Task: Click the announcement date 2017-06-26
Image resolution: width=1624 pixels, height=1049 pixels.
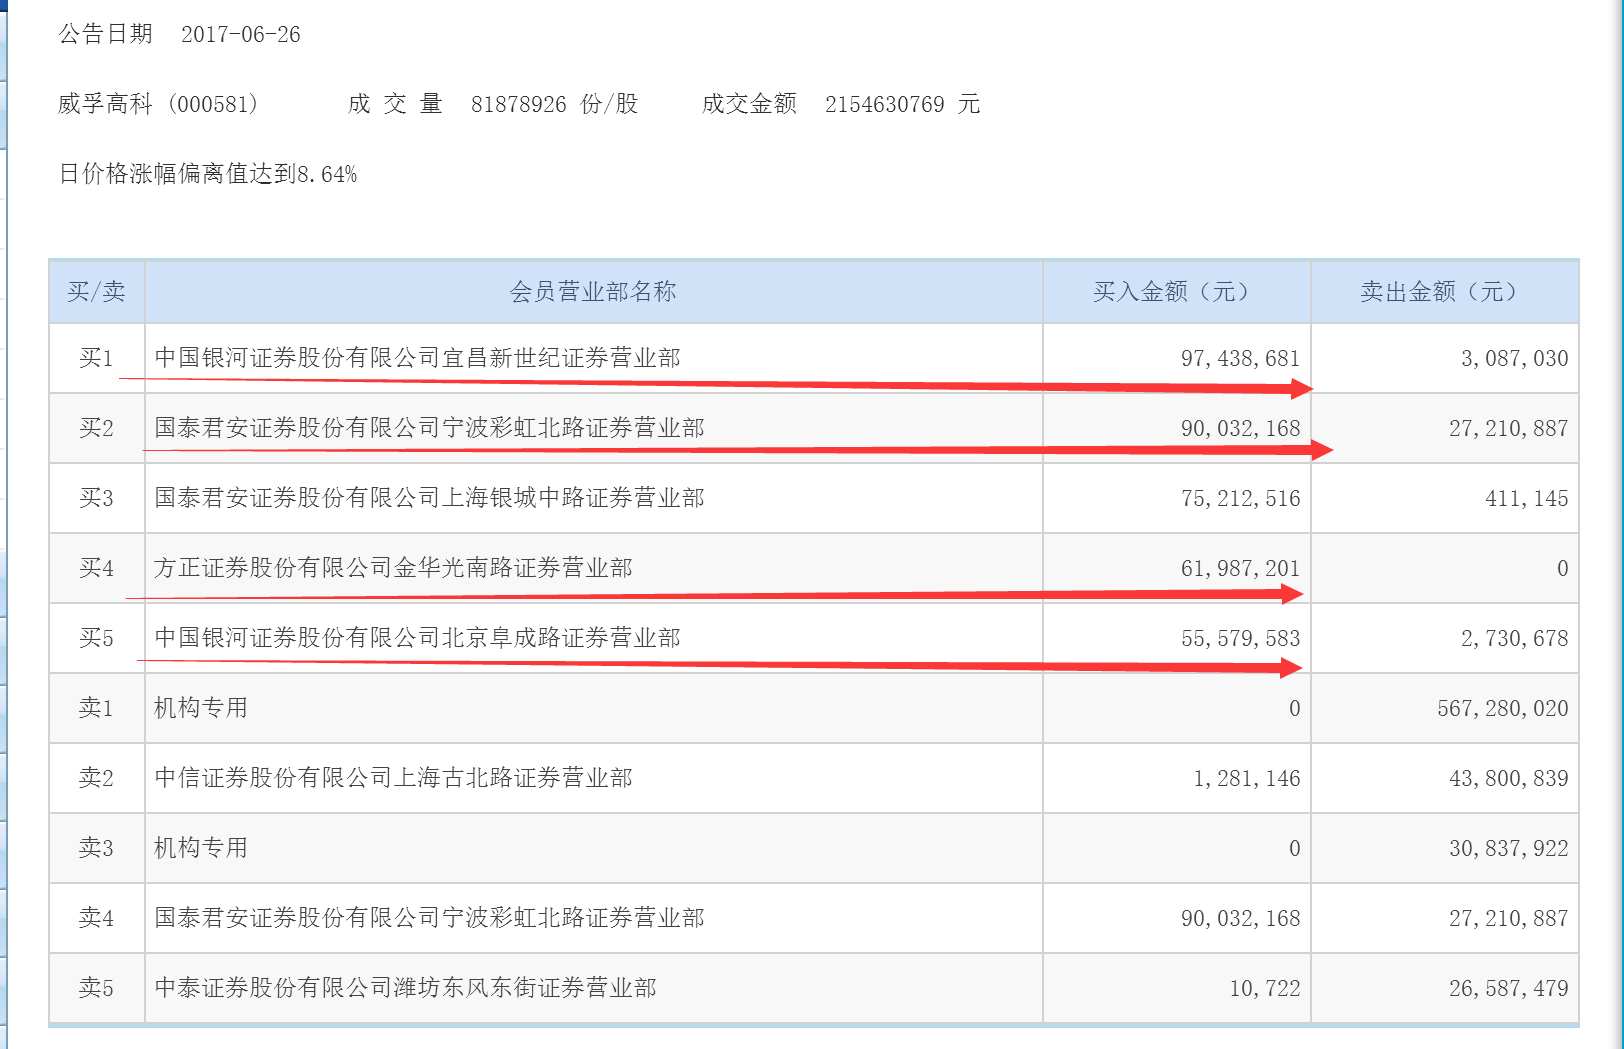Action: pyautogui.click(x=240, y=34)
